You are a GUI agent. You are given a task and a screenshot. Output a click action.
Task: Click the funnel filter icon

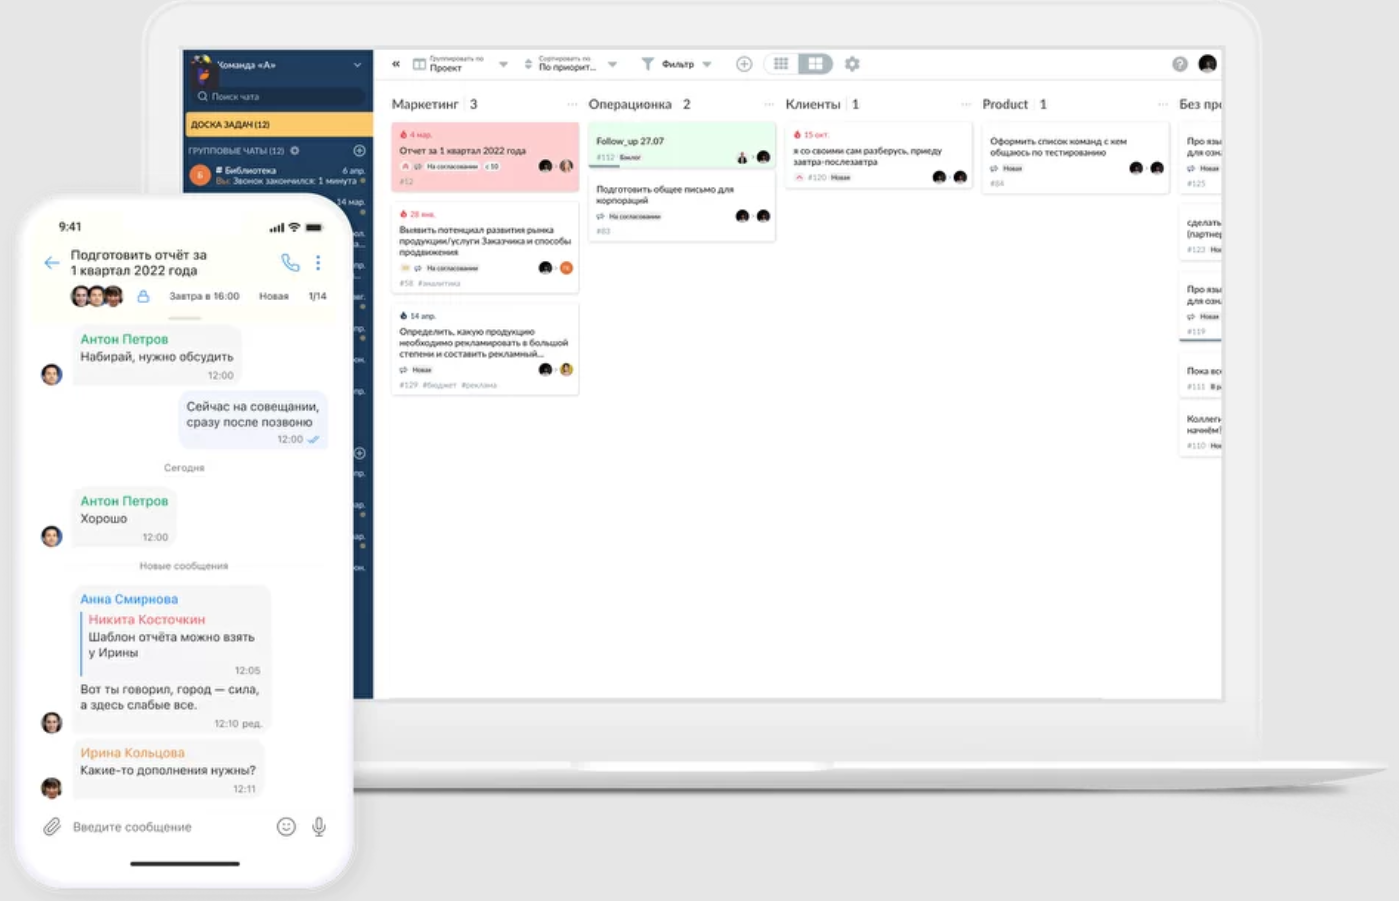(x=647, y=64)
